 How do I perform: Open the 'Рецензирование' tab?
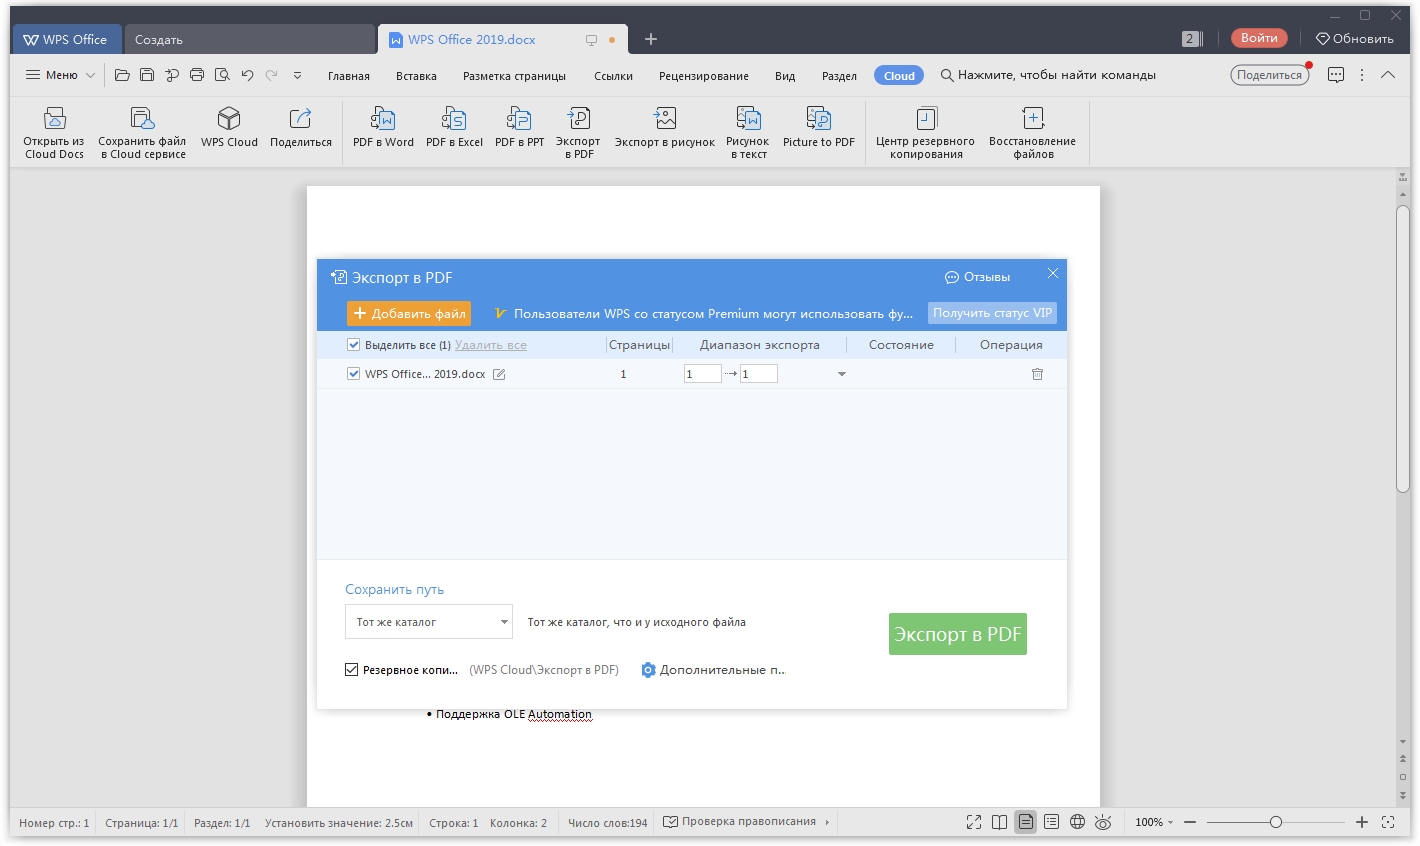(x=704, y=76)
